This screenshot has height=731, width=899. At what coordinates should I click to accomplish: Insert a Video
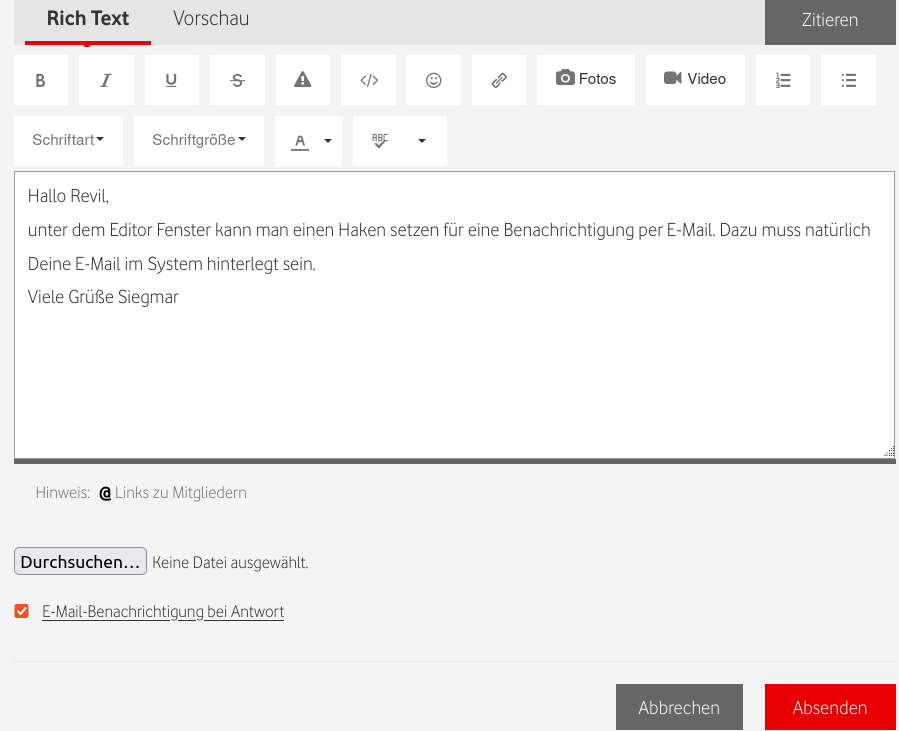(x=695, y=79)
